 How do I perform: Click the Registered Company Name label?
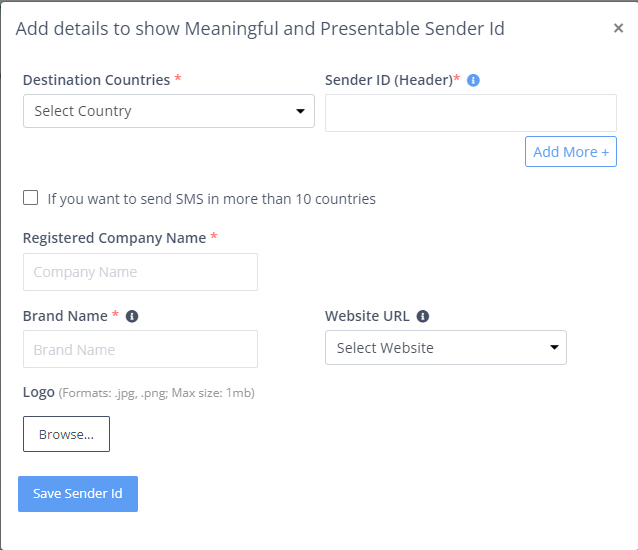114,238
